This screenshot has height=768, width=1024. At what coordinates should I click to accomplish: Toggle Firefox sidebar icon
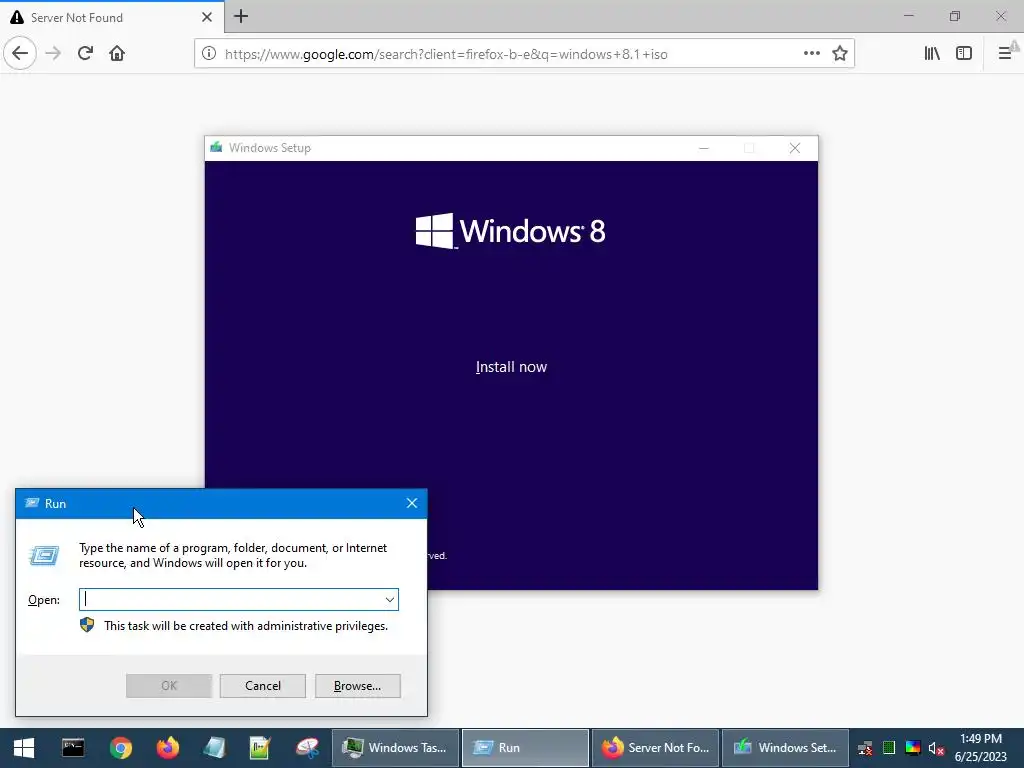click(964, 54)
